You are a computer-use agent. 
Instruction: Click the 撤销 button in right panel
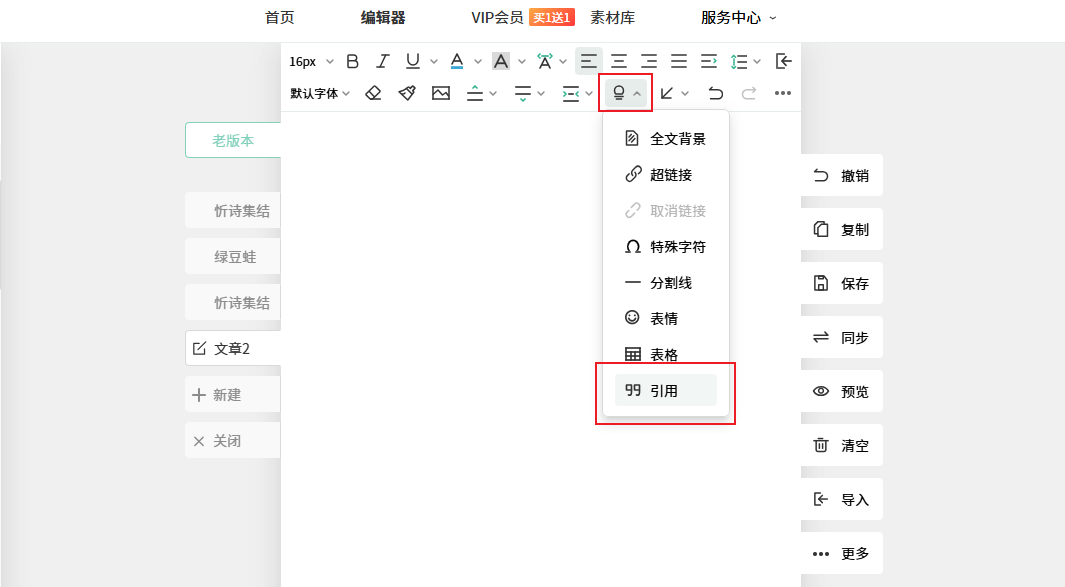click(842, 175)
